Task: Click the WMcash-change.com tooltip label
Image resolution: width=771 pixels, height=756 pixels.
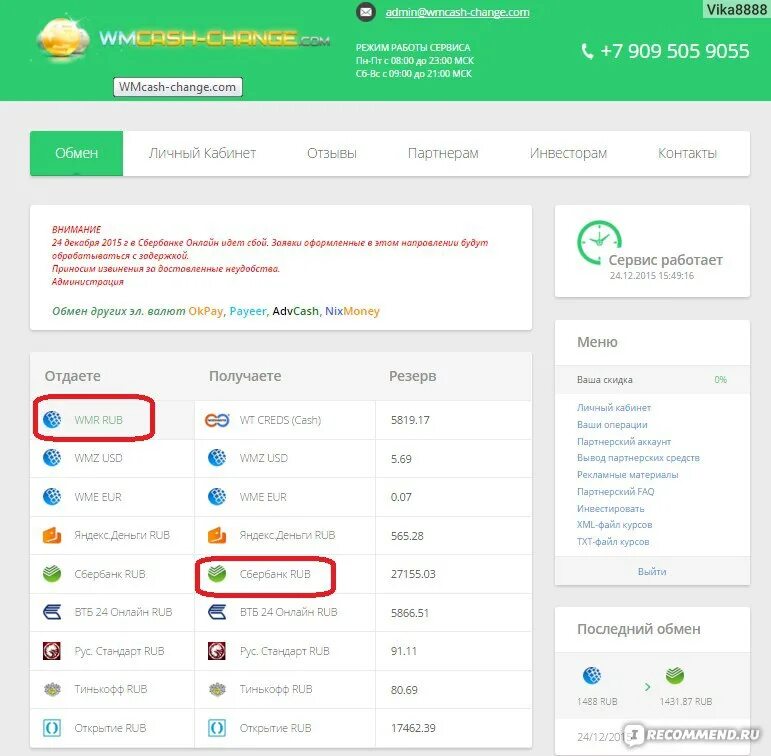Action: pyautogui.click(x=178, y=87)
